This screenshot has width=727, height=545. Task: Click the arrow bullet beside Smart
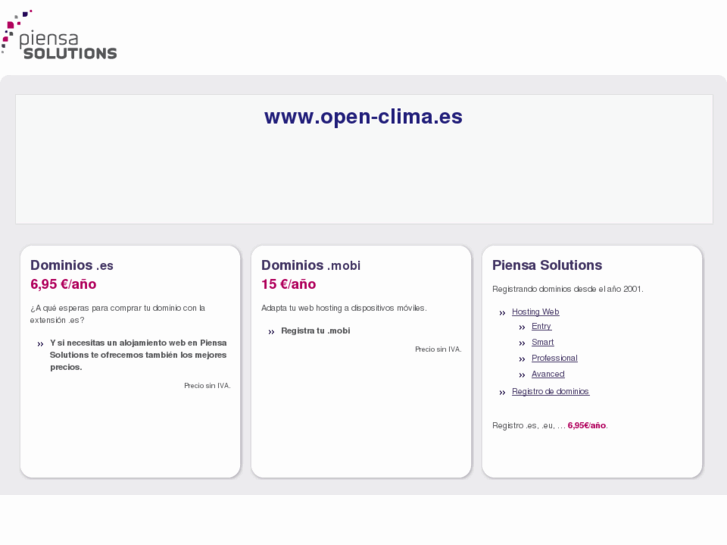click(x=522, y=343)
